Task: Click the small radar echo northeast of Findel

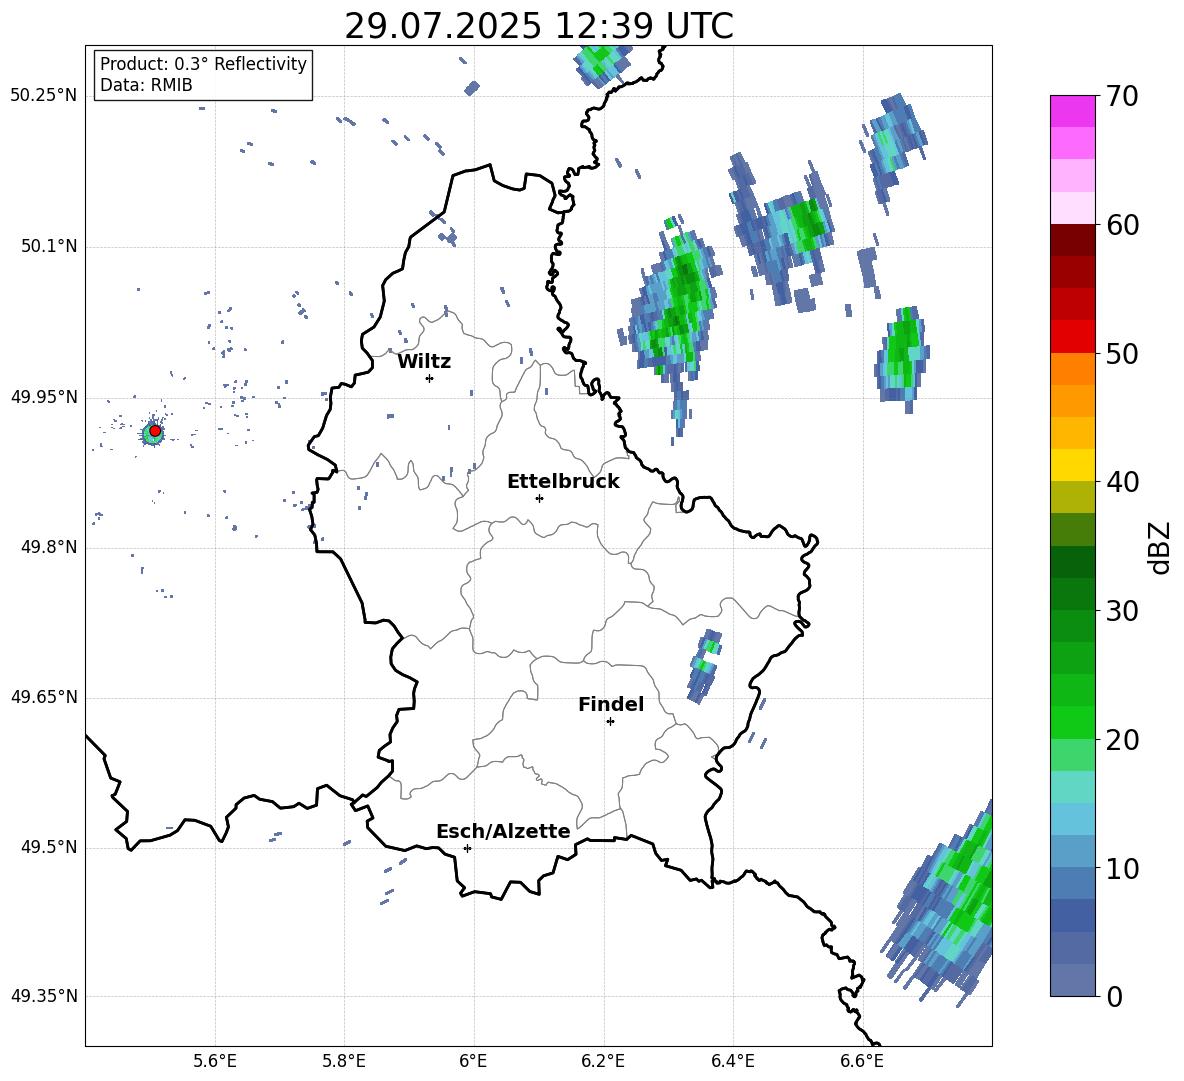Action: (x=705, y=667)
